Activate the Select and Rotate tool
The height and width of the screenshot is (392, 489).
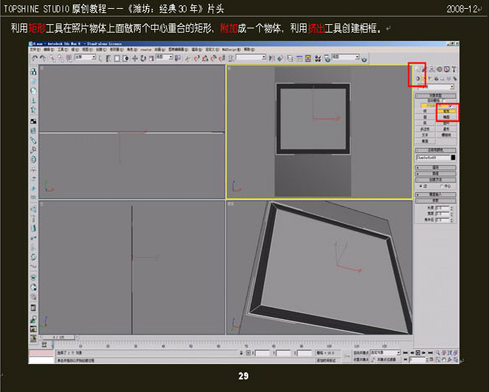click(143, 58)
